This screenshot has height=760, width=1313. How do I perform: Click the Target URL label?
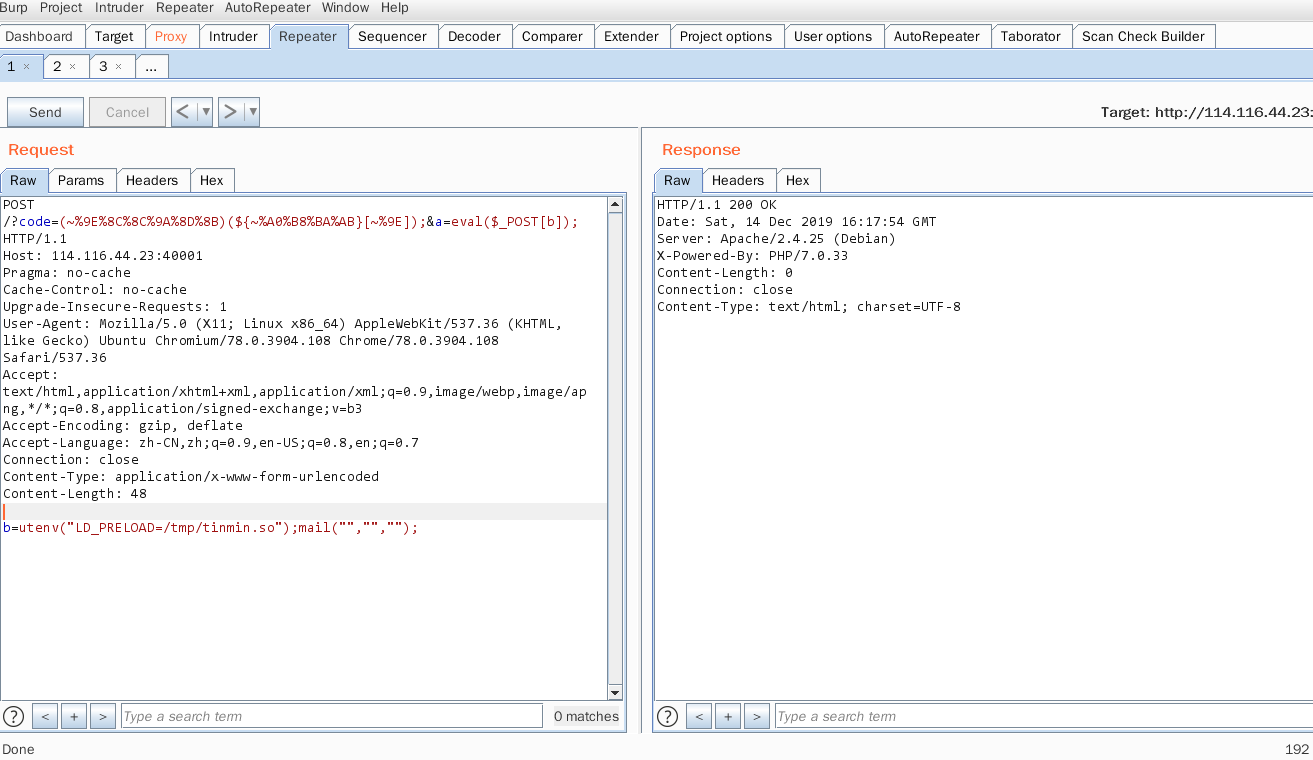1207,112
